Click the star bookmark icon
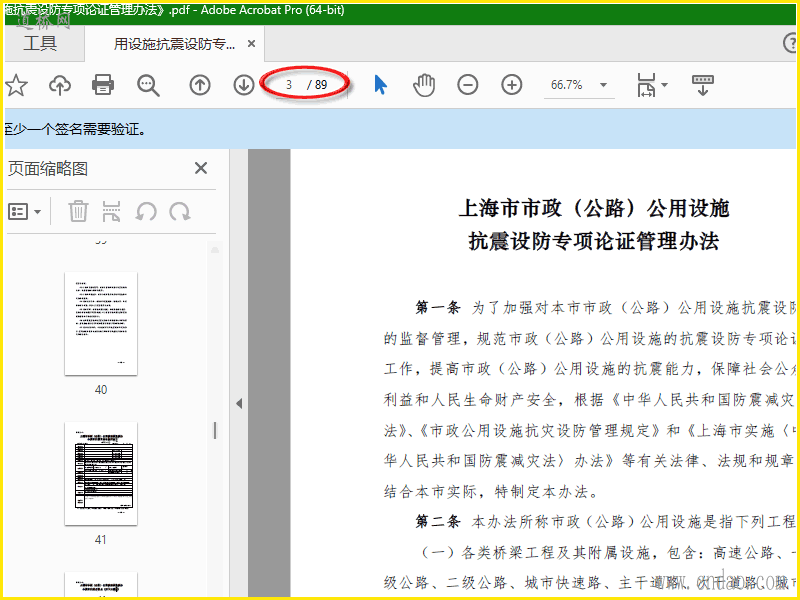The height and width of the screenshot is (600, 800). point(16,85)
